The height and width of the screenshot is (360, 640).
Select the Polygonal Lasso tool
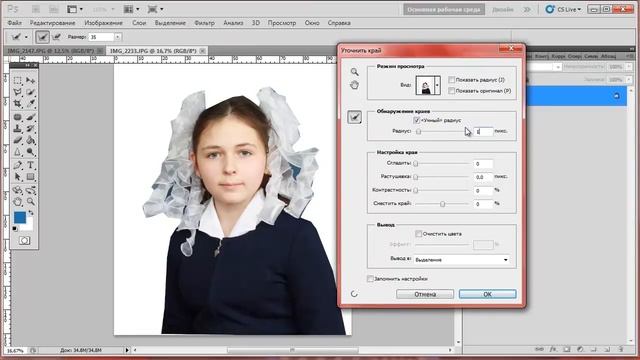tap(18, 92)
